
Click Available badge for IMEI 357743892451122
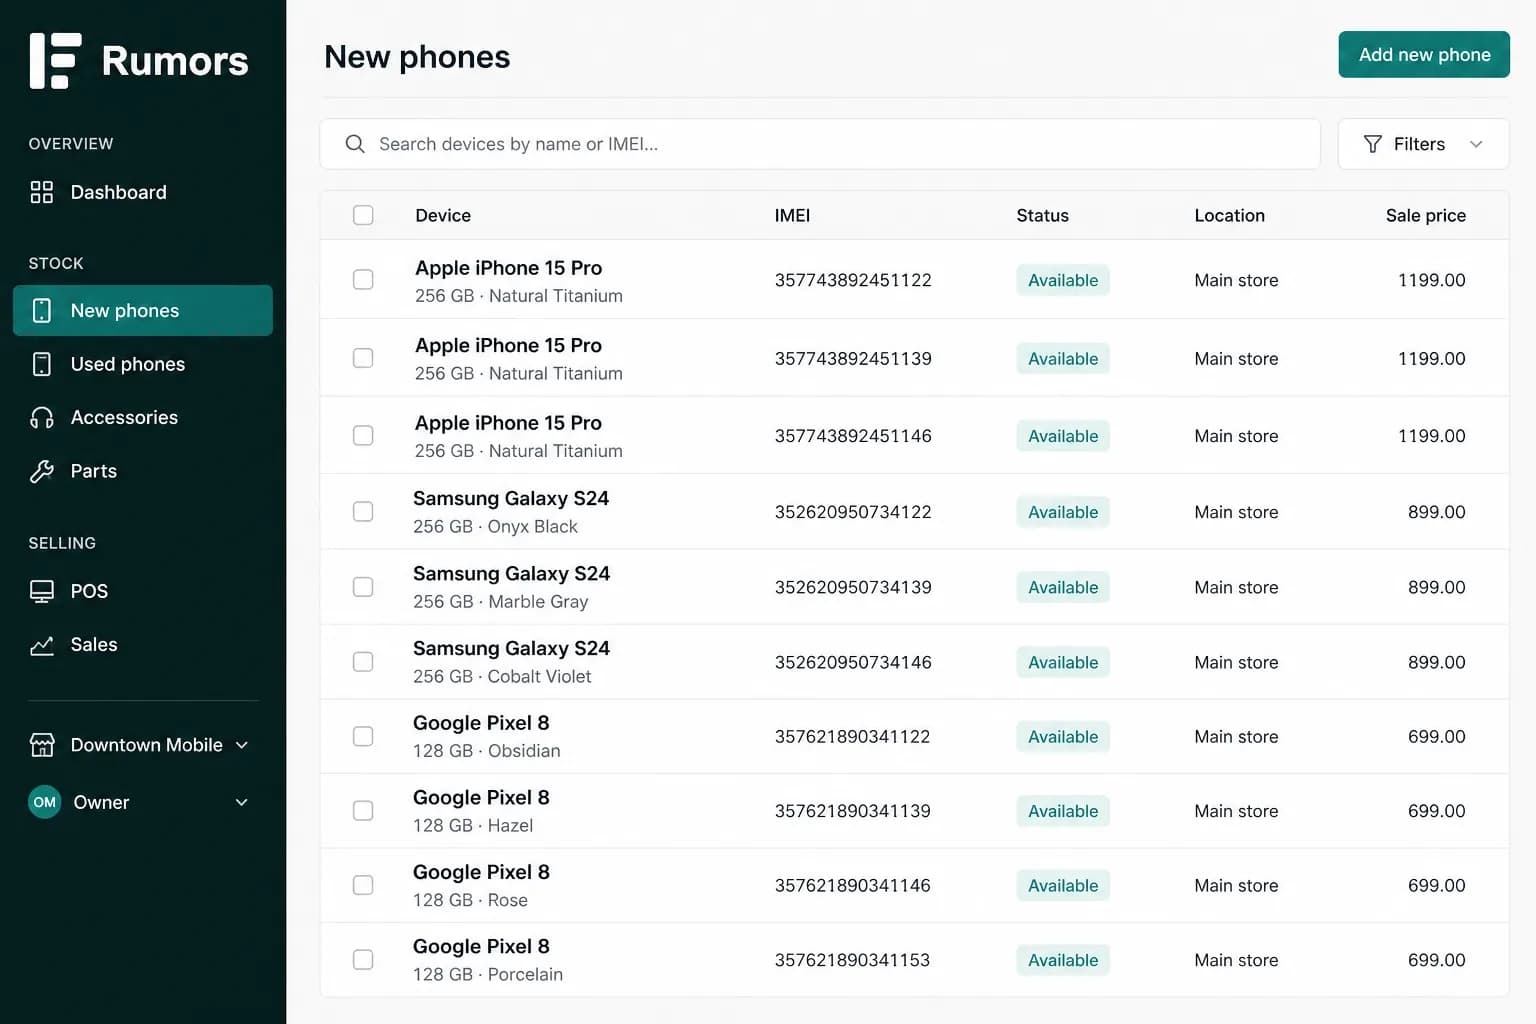point(1063,280)
